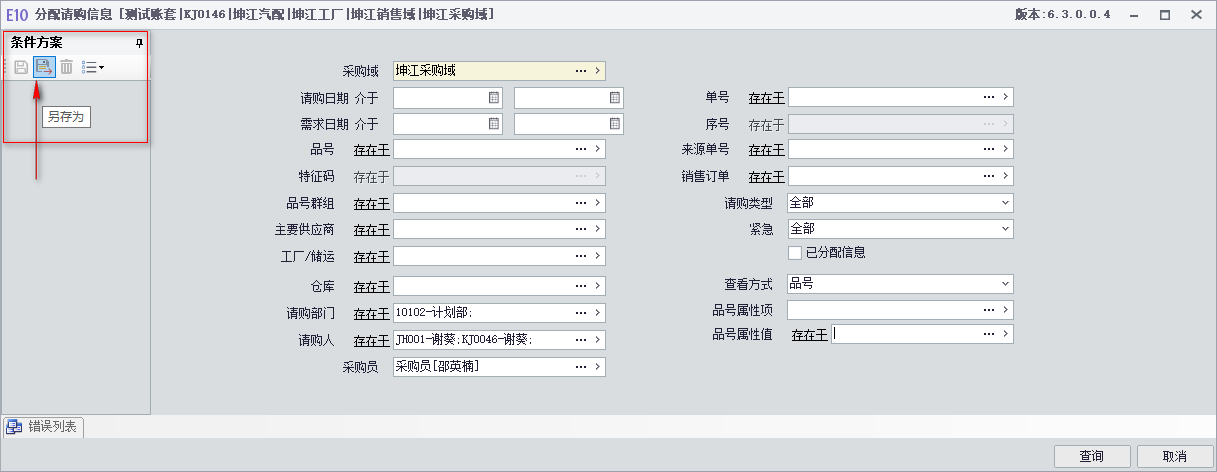Click the ellipsis lookup in 品号属性项 field

(x=988, y=310)
